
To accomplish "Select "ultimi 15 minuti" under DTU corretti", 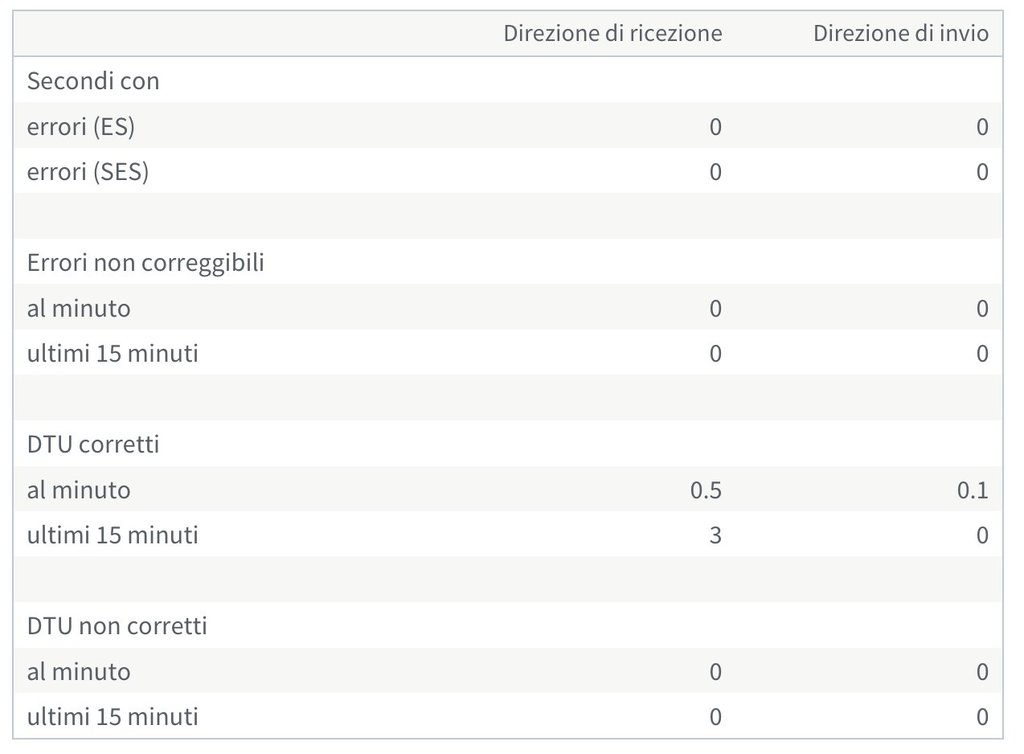I will coord(112,535).
